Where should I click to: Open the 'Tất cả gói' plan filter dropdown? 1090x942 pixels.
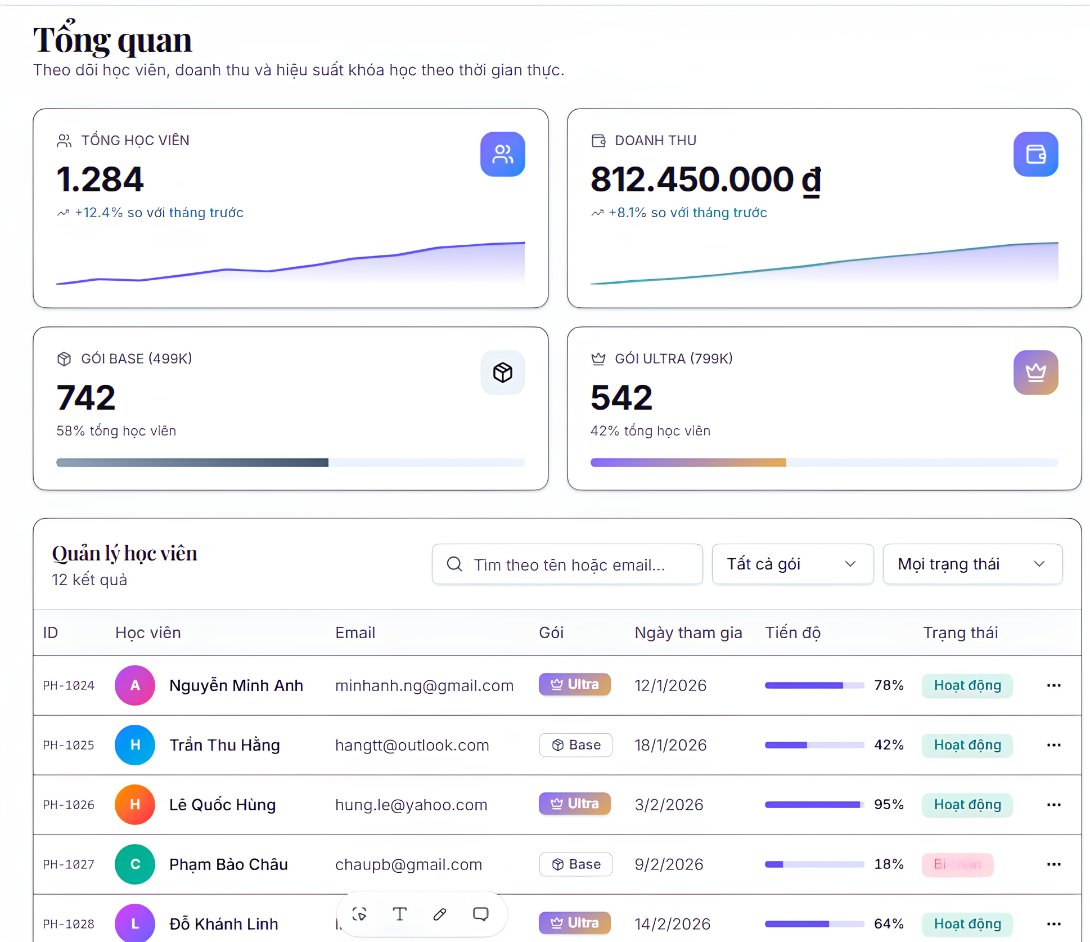click(792, 564)
